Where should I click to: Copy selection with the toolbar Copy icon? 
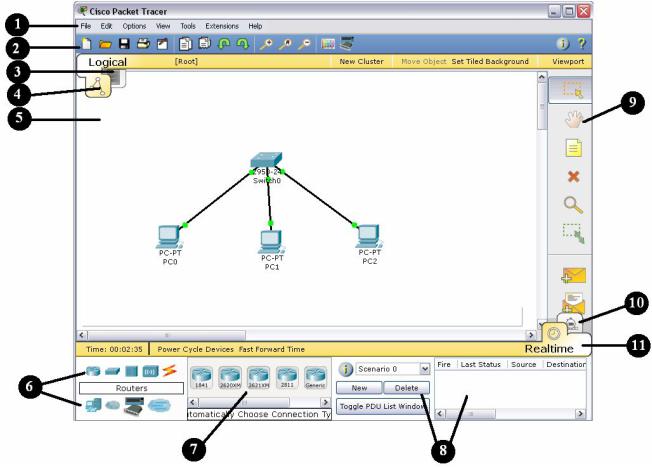[185, 44]
